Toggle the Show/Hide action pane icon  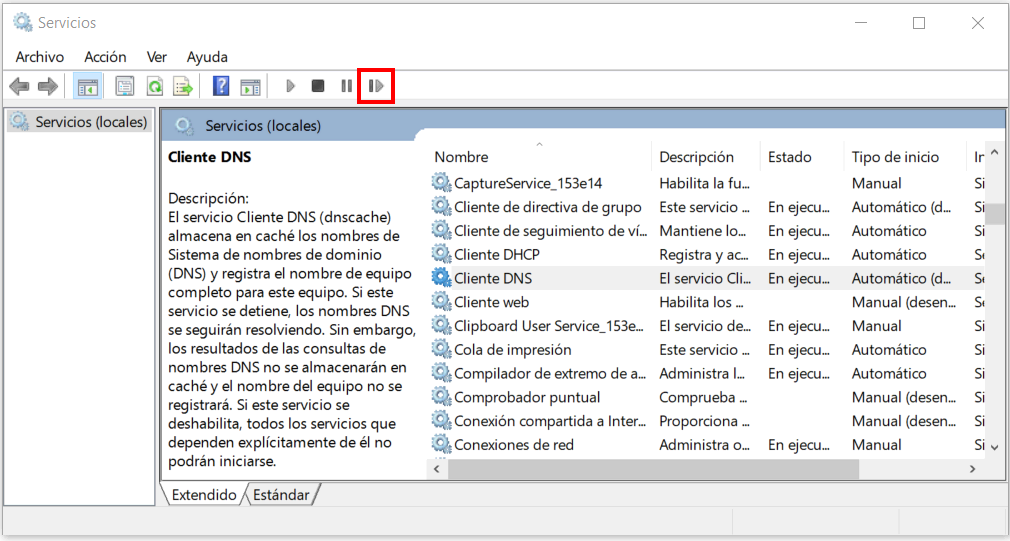coord(250,86)
